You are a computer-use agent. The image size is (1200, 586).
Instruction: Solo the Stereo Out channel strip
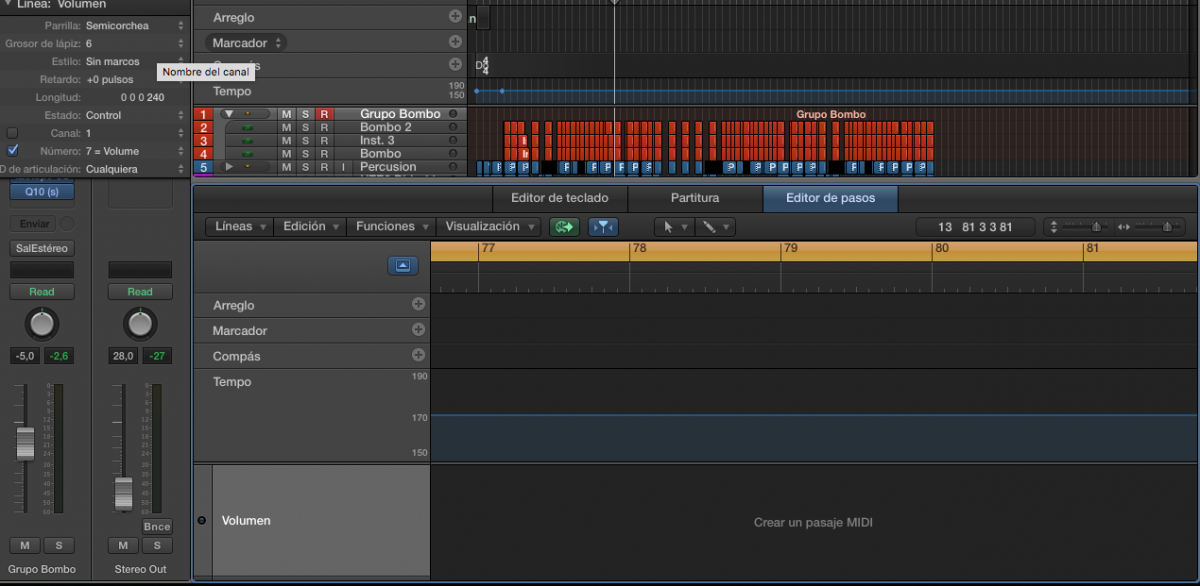(x=157, y=545)
